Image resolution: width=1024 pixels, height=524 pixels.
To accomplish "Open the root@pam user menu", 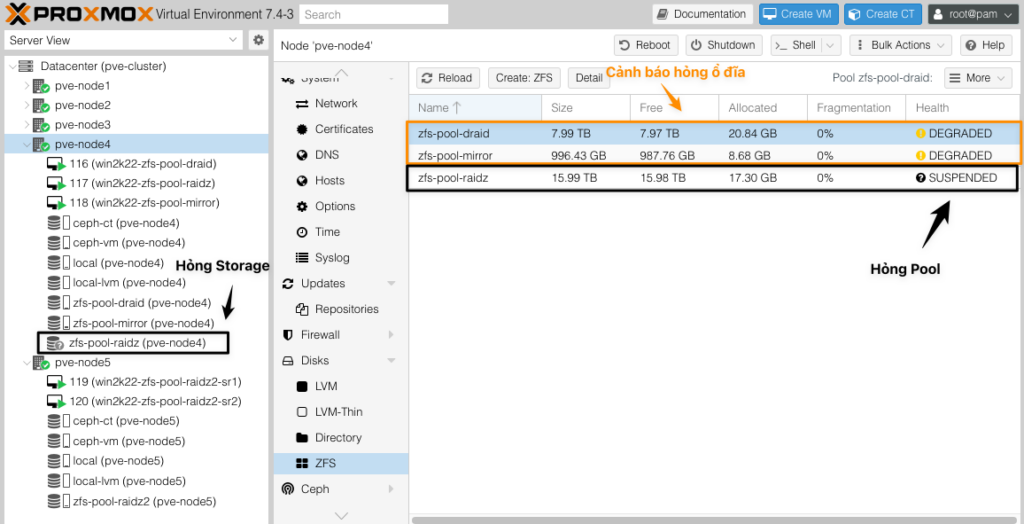I will [x=972, y=14].
